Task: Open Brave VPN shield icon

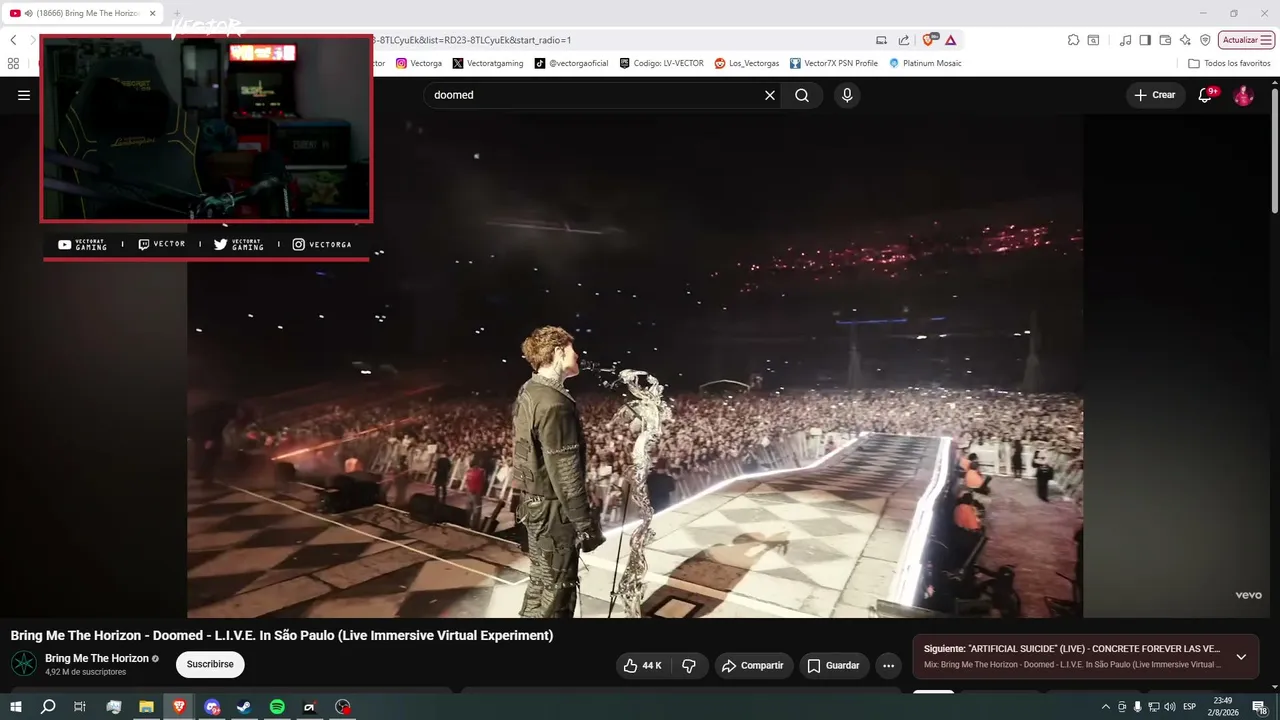Action: coord(1205,40)
